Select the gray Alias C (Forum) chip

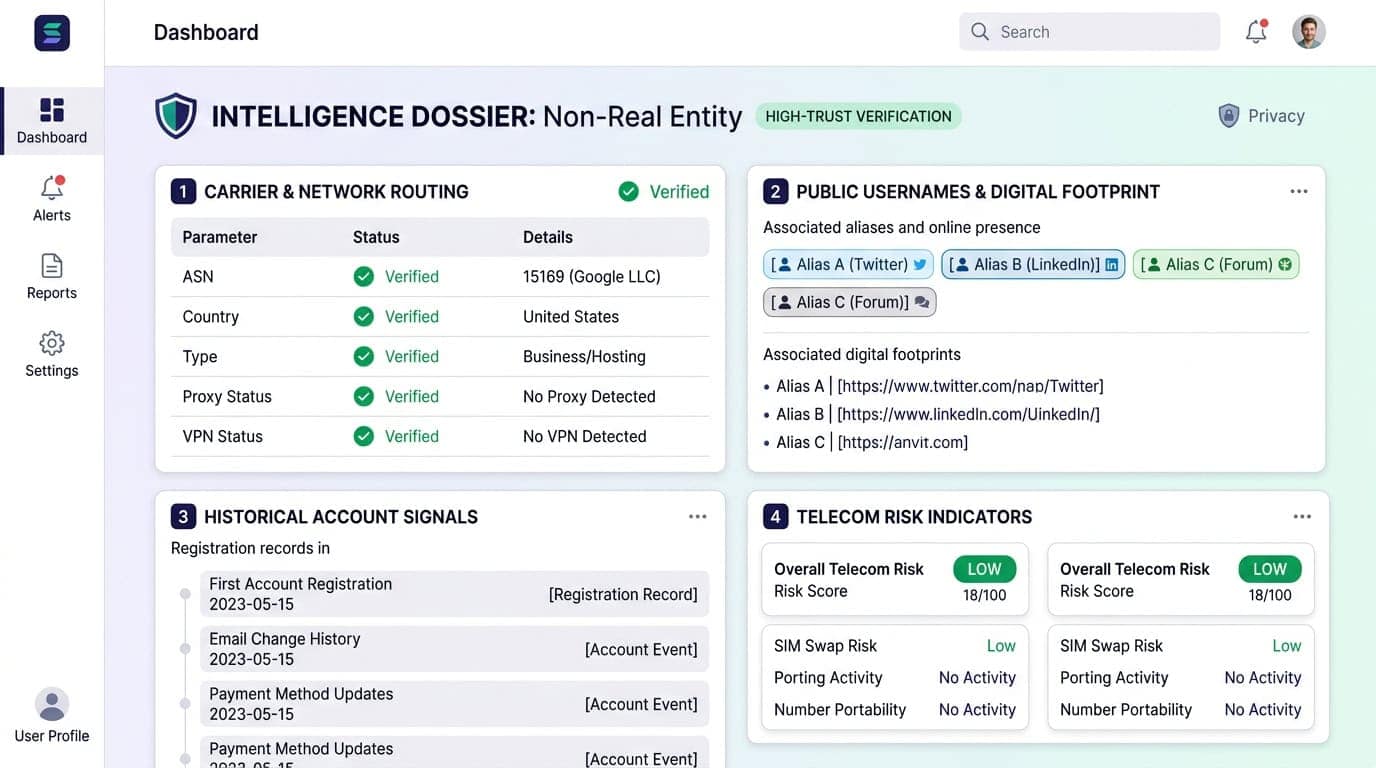pyautogui.click(x=849, y=302)
